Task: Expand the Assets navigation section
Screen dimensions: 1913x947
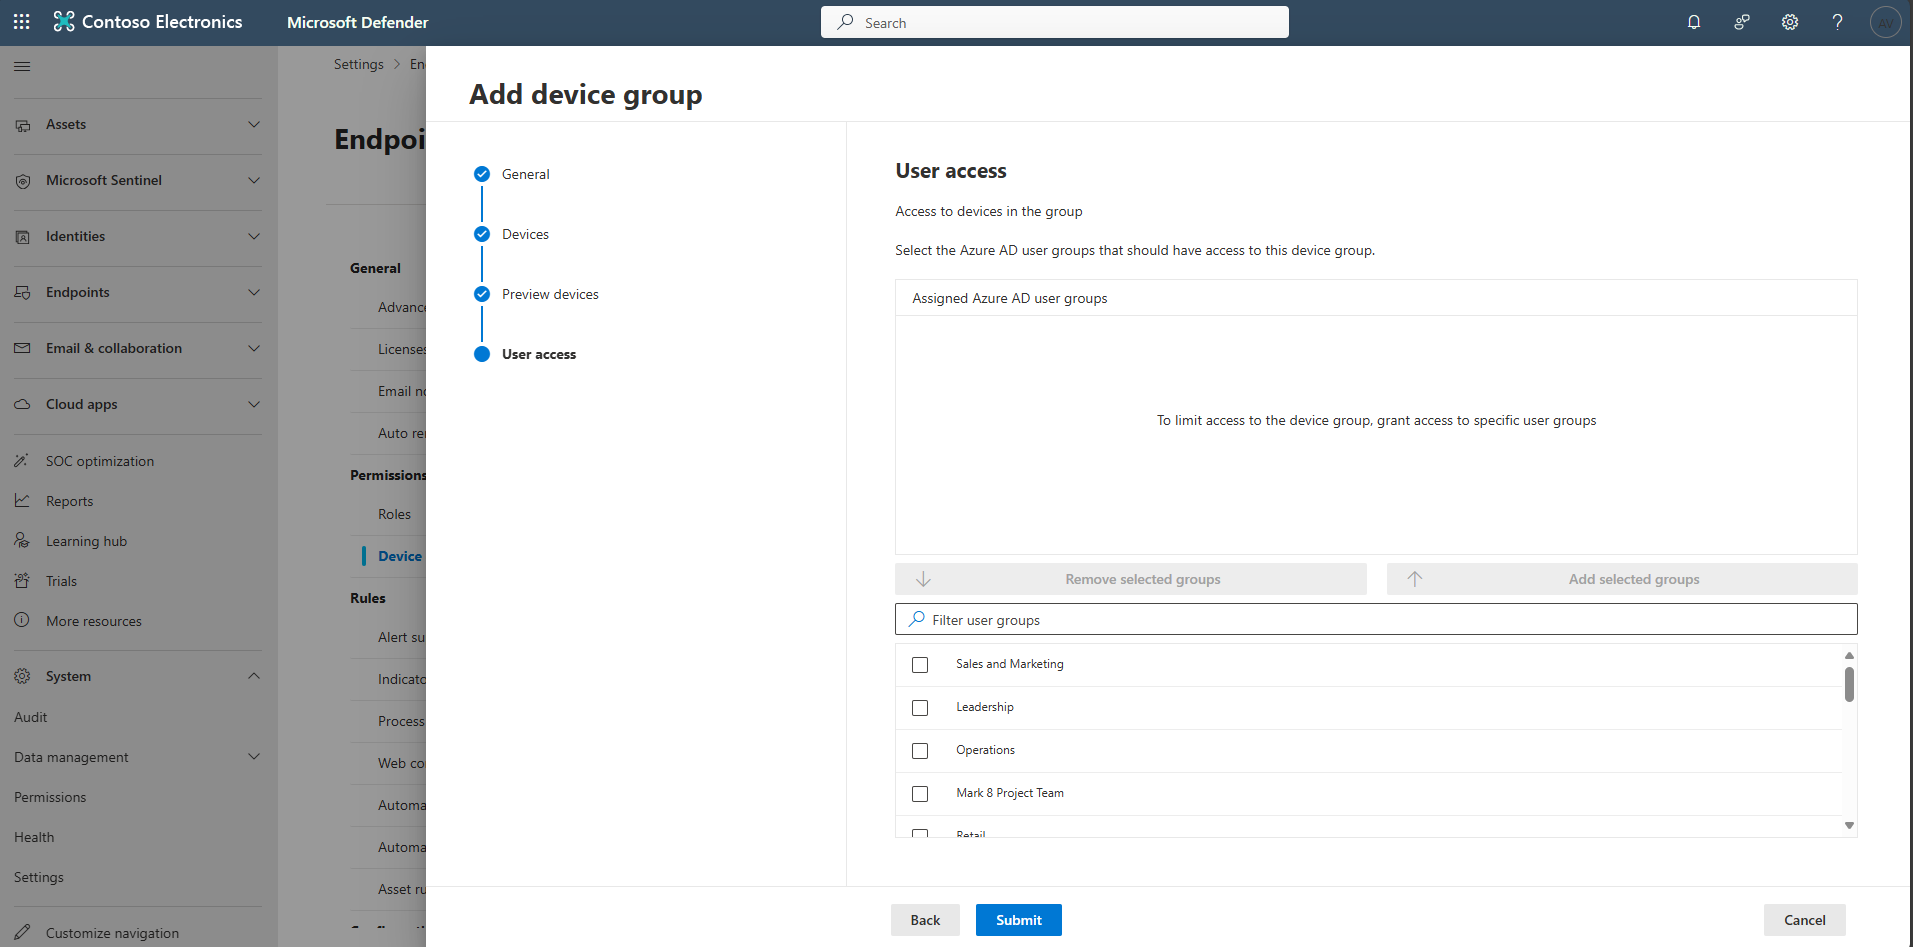Action: pos(254,125)
